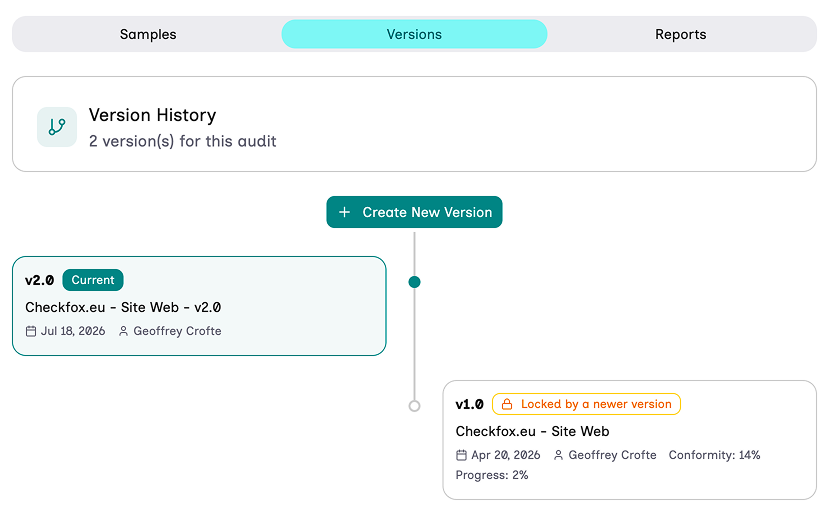This screenshot has height=516, width=828.
Task: Click the title 'Checkfox.eu - Site Web - v2.0'
Action: 123,307
